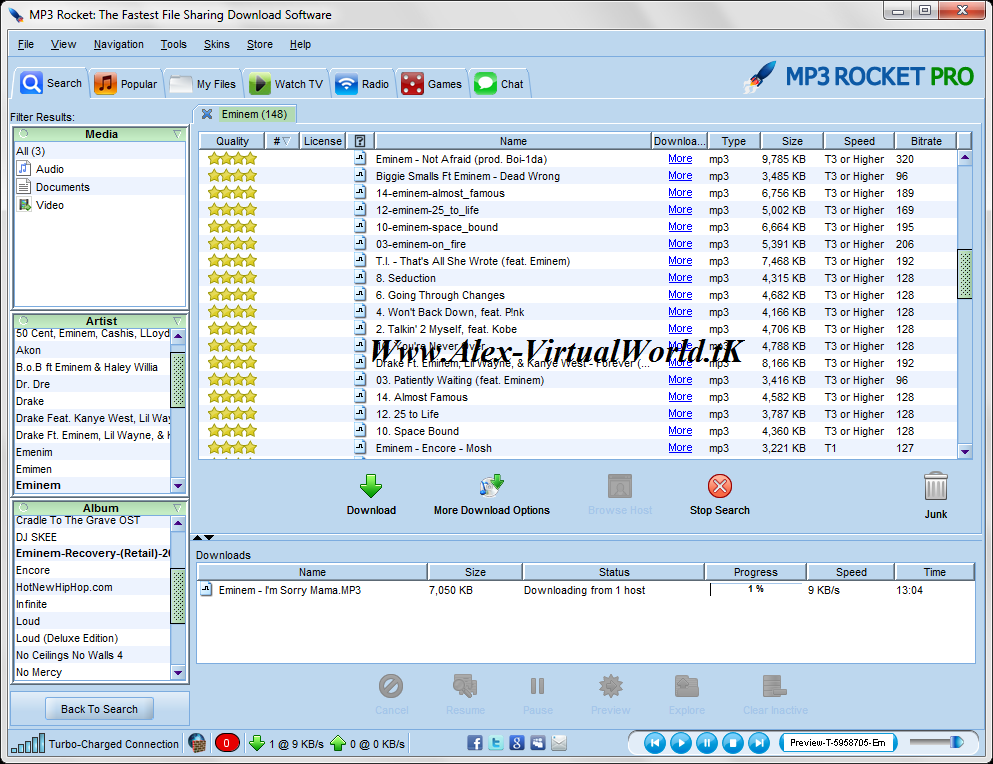Viewport: 993px width, 764px height.
Task: Switch to My Files tab
Action: click(x=203, y=84)
